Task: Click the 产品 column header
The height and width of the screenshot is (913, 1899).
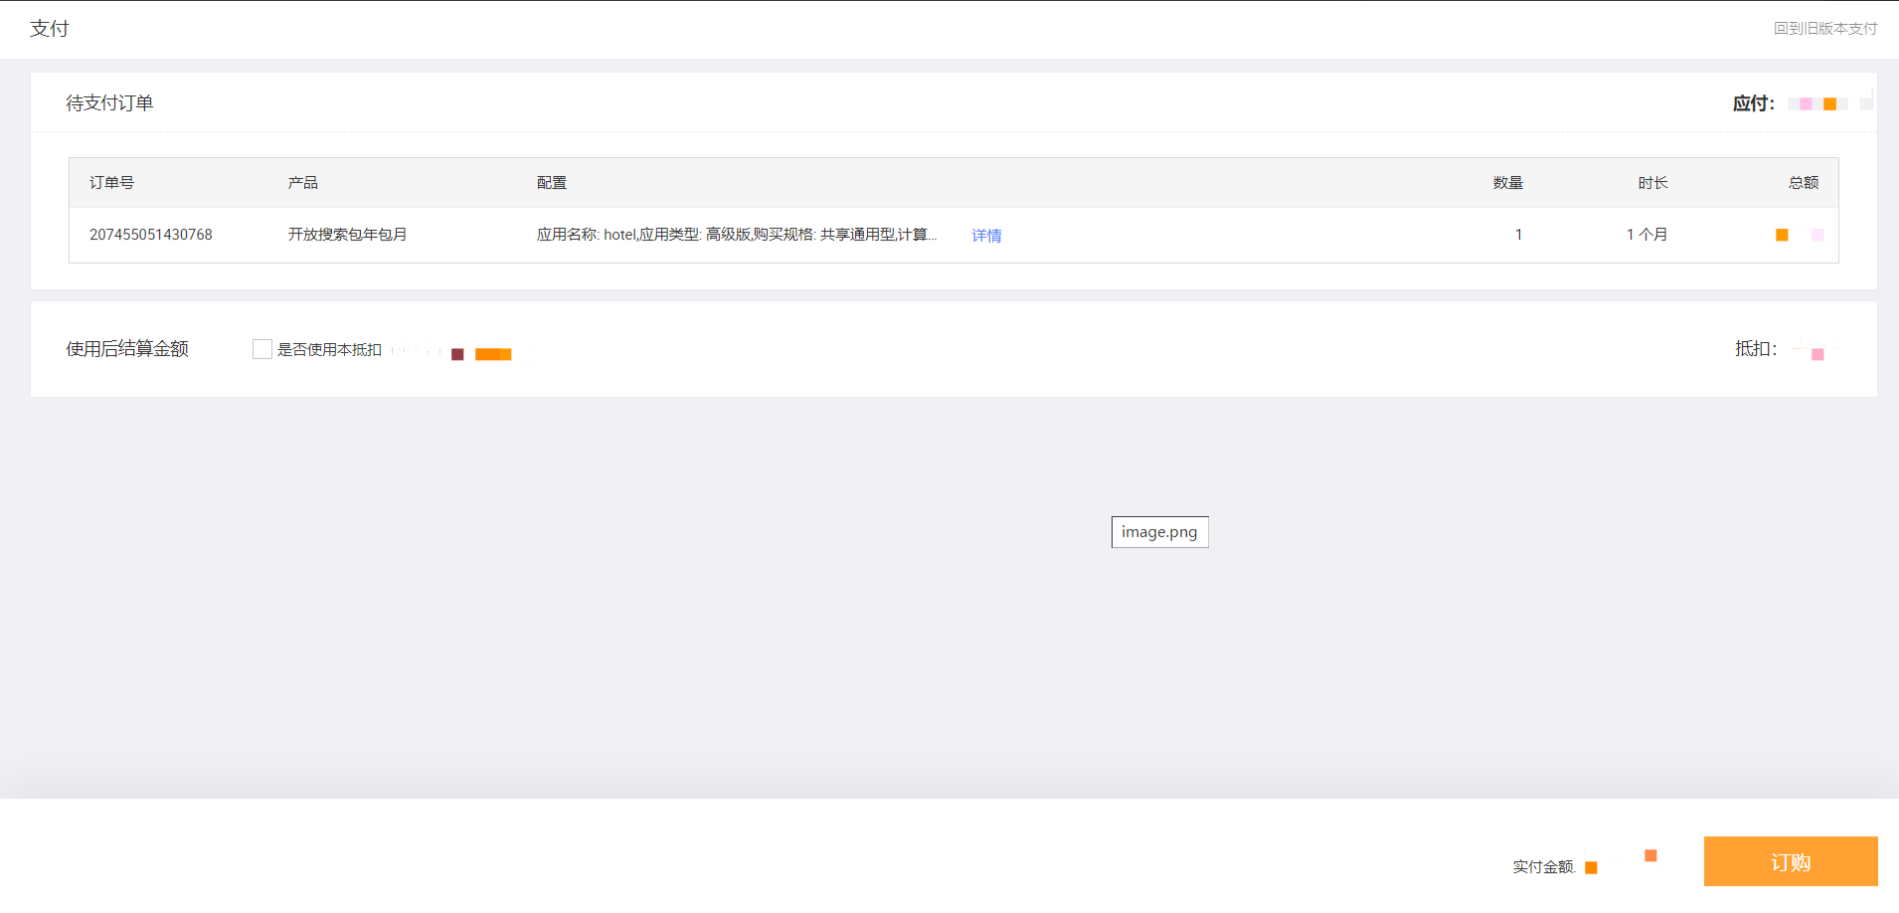Action: [x=303, y=182]
